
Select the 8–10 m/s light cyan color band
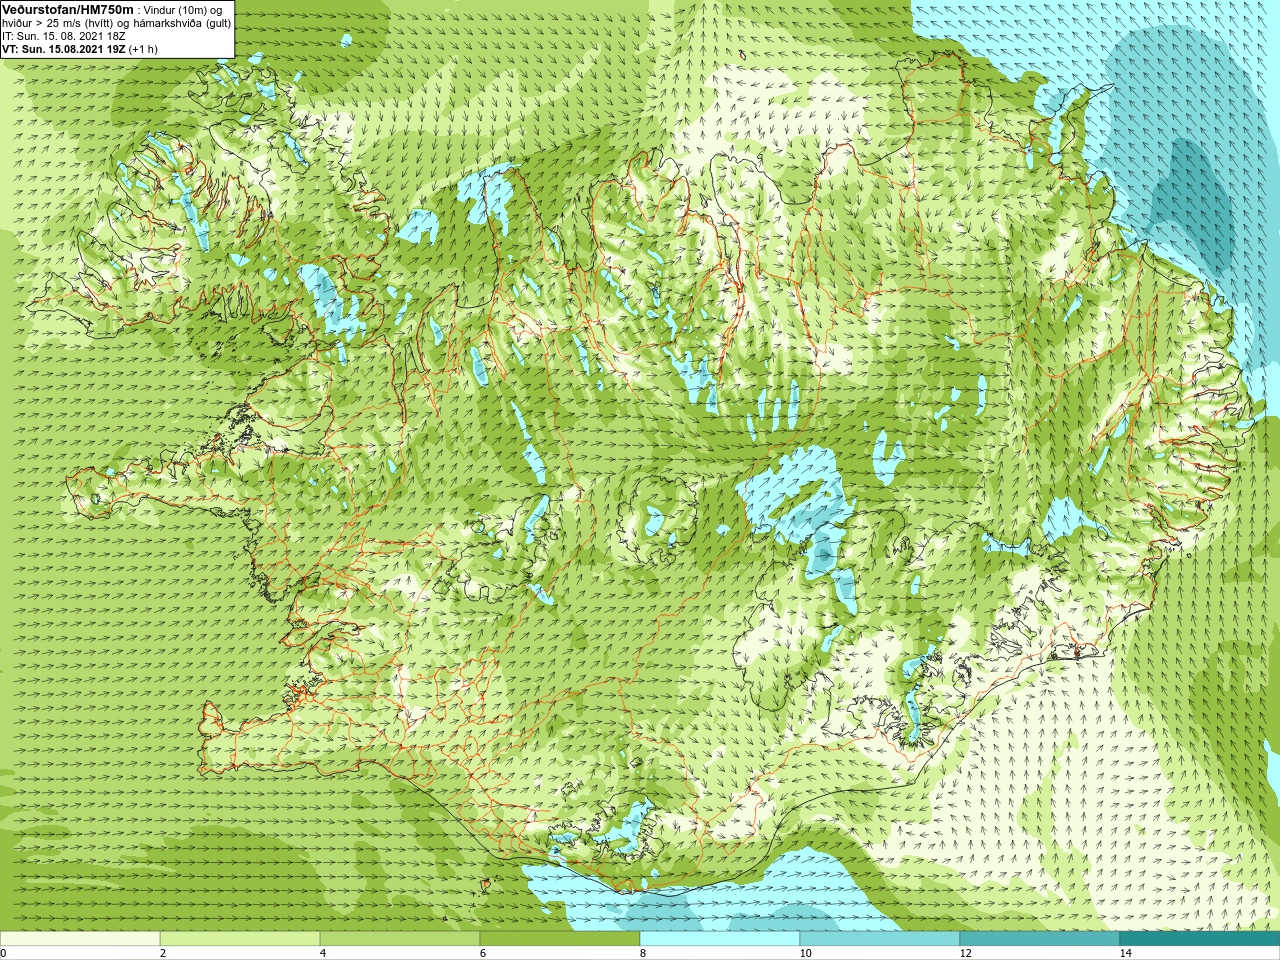click(720, 939)
